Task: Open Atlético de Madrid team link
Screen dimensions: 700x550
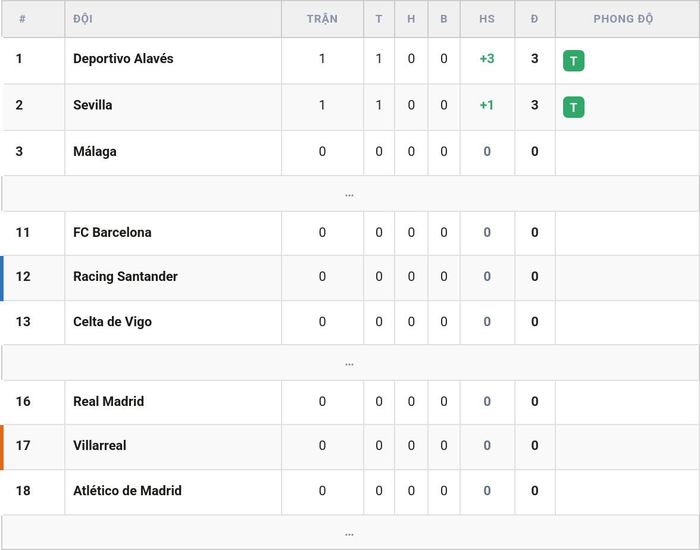Action: point(127,490)
